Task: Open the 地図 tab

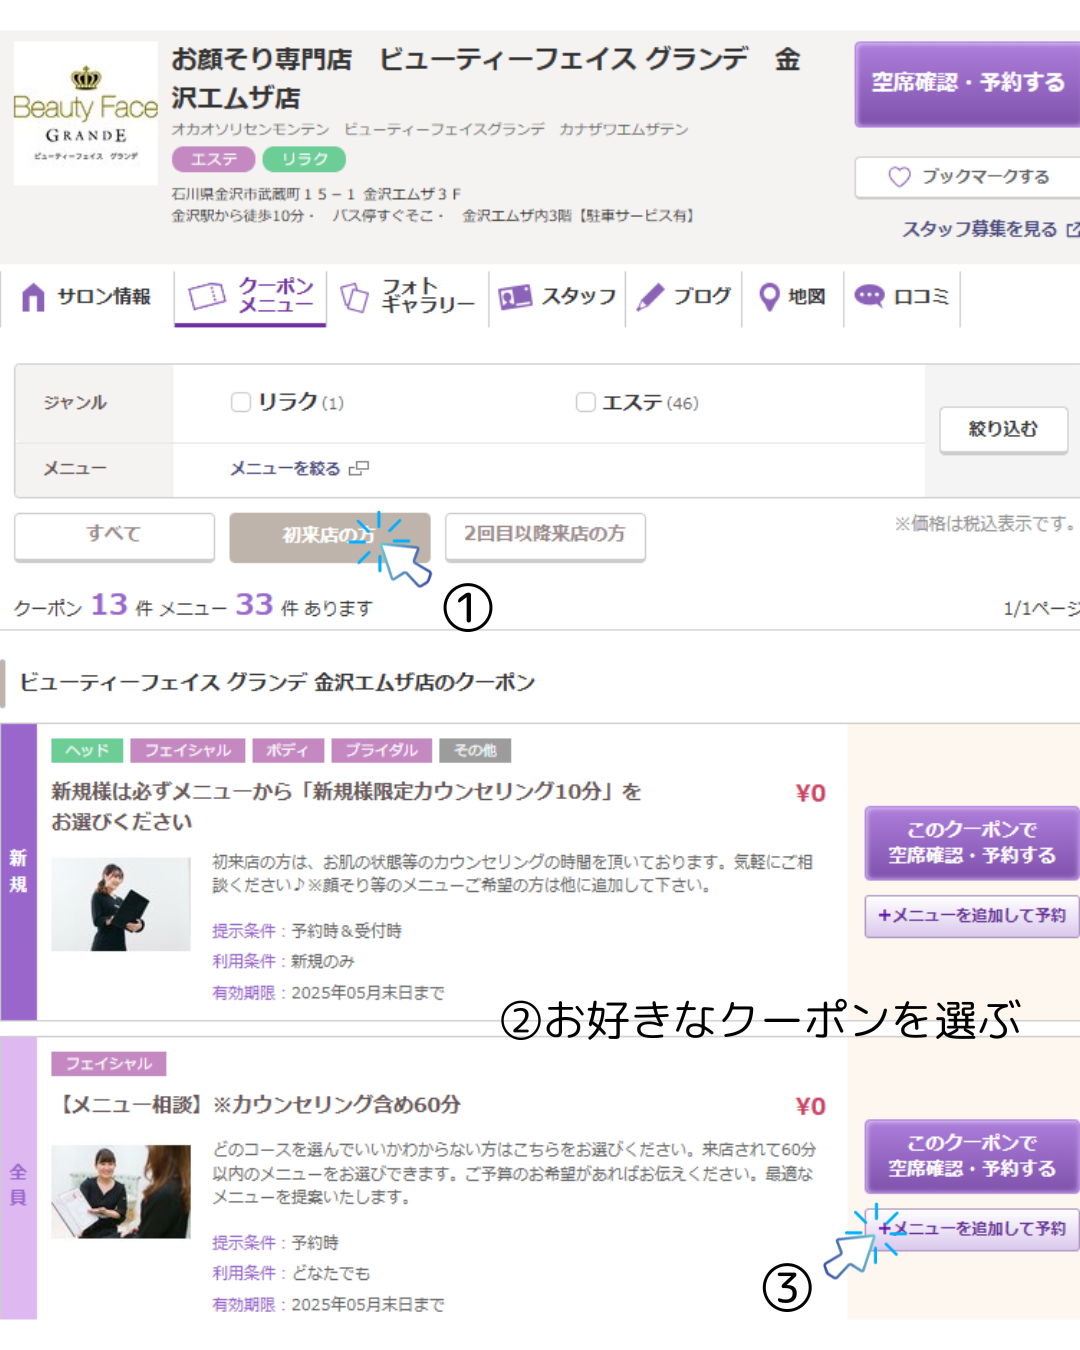Action: click(792, 297)
